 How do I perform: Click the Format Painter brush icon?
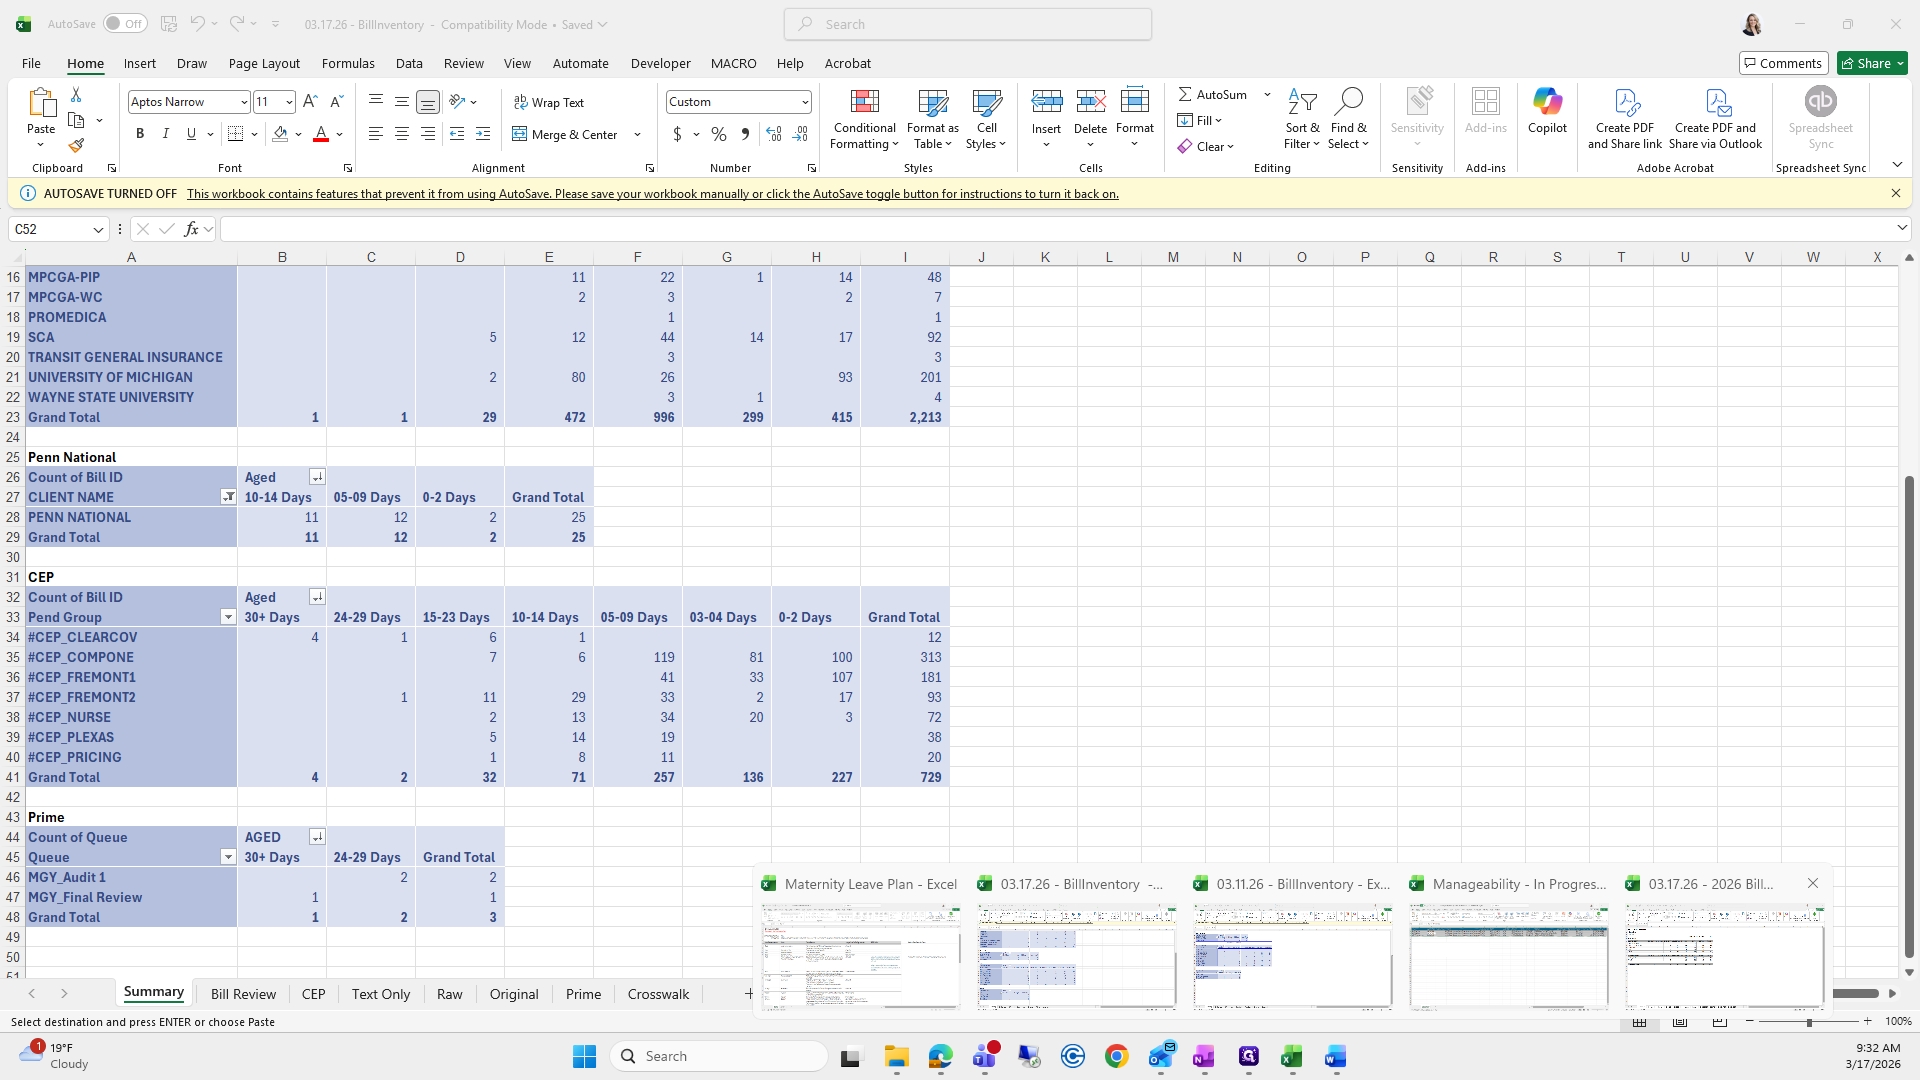76,146
